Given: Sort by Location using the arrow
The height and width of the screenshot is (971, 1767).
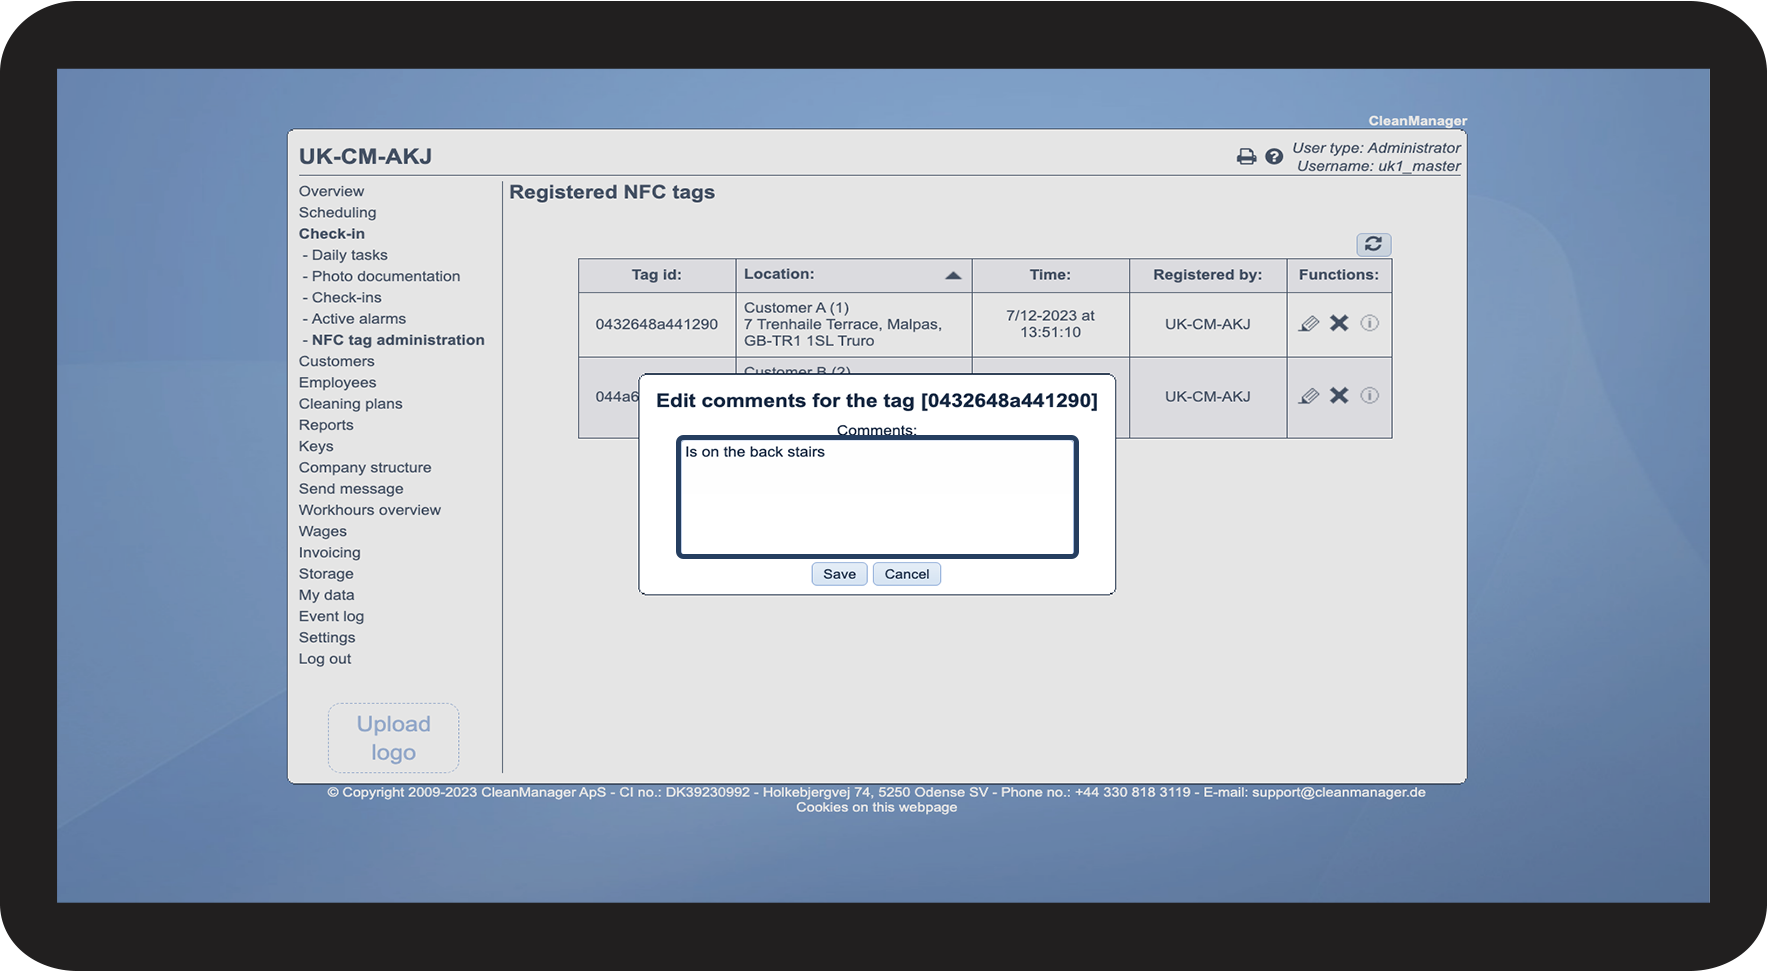Looking at the screenshot, I should click(953, 275).
